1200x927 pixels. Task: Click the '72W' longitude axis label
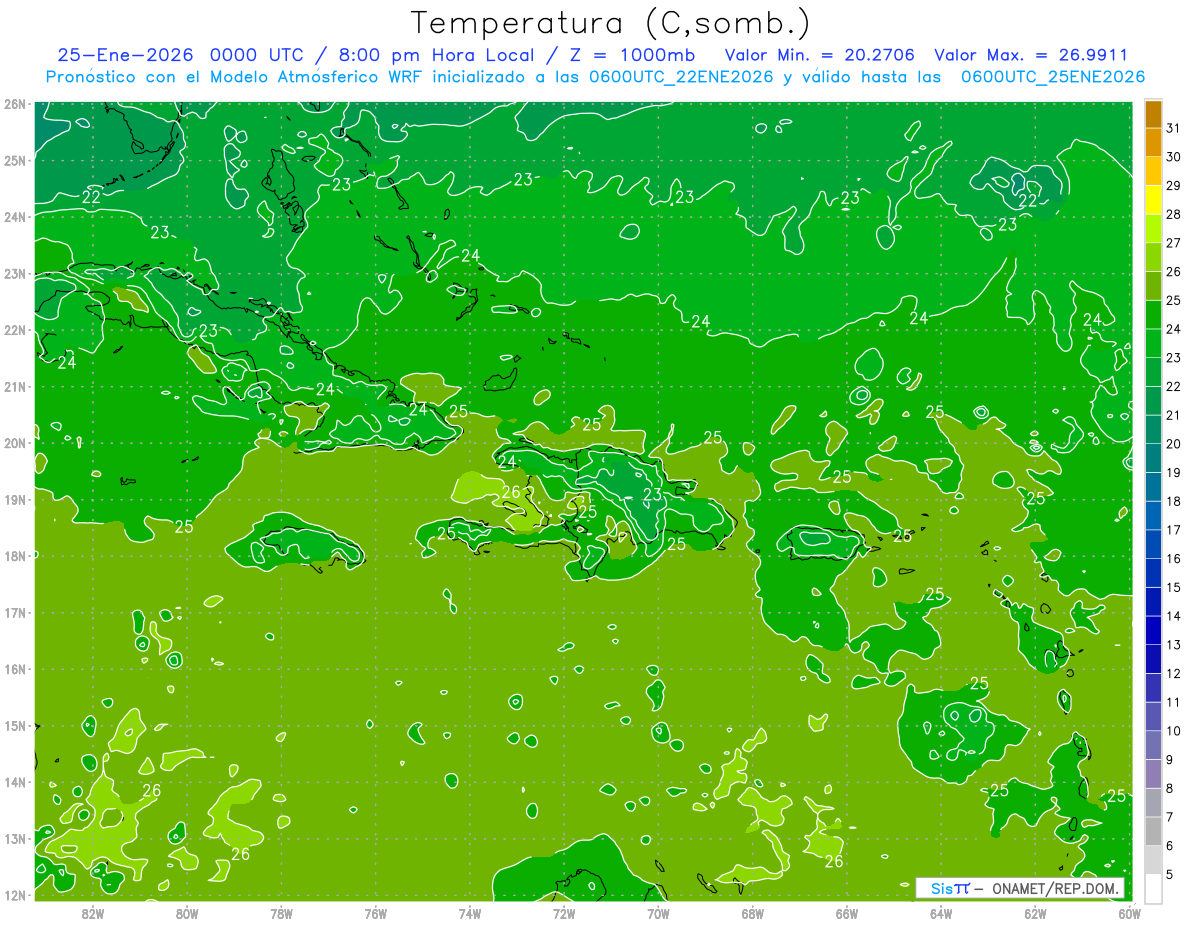pos(564,913)
